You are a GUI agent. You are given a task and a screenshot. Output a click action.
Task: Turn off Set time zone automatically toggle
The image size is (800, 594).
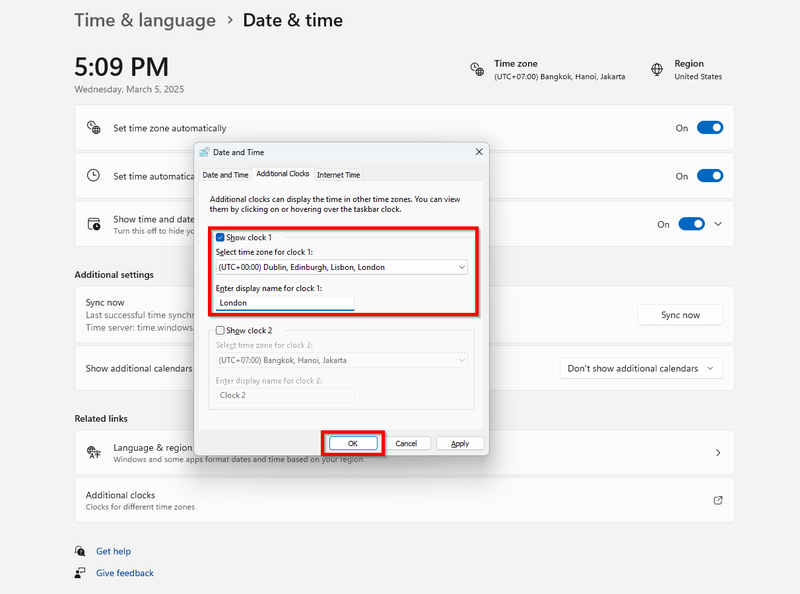[x=710, y=128]
